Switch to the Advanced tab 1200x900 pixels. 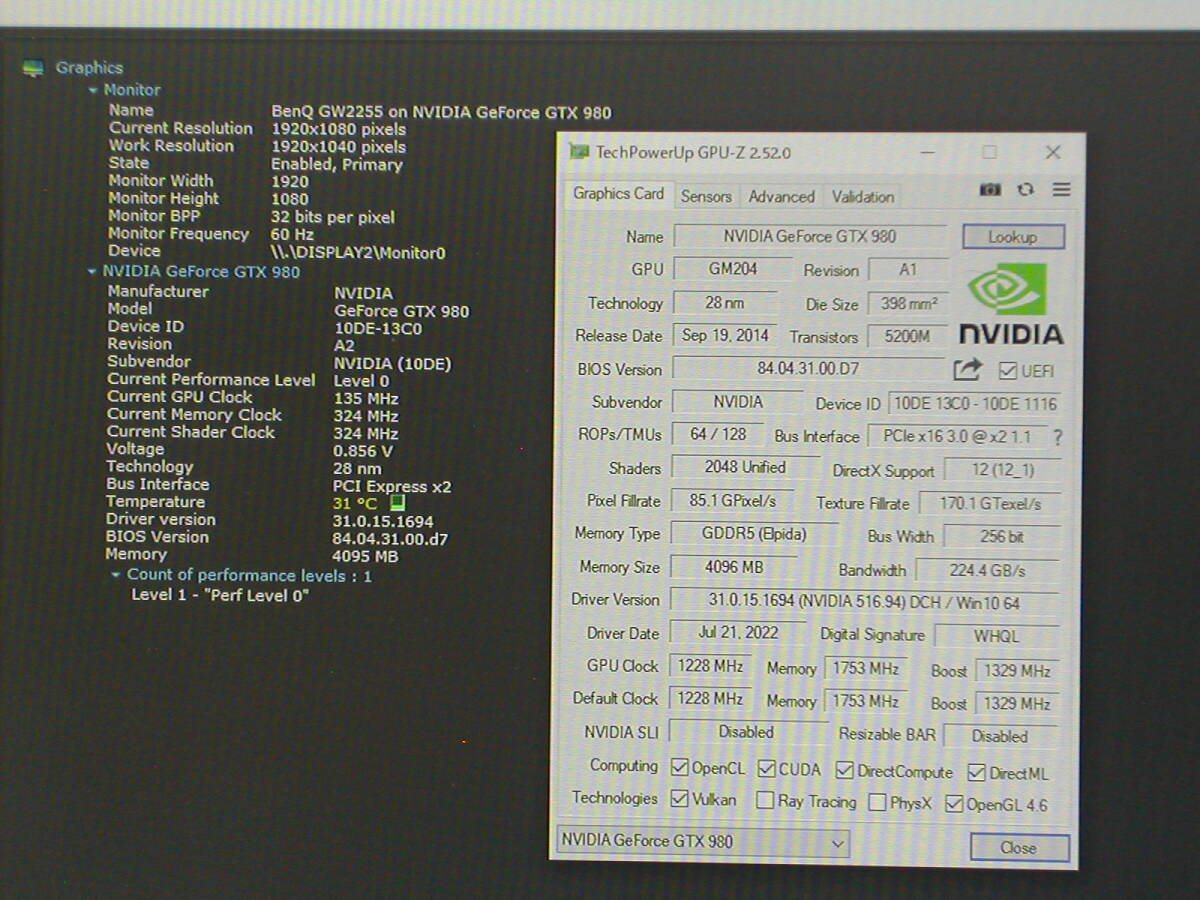coord(782,197)
